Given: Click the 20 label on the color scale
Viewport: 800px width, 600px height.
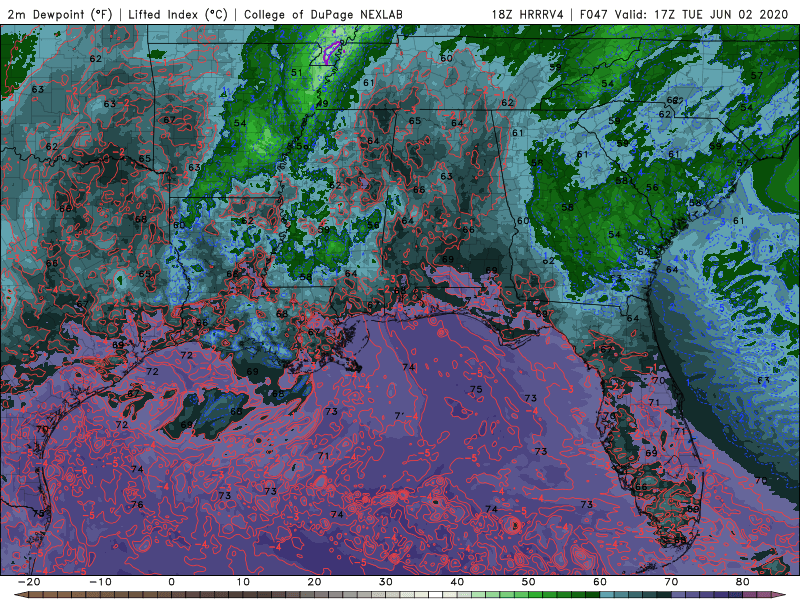Looking at the screenshot, I should coord(314,582).
